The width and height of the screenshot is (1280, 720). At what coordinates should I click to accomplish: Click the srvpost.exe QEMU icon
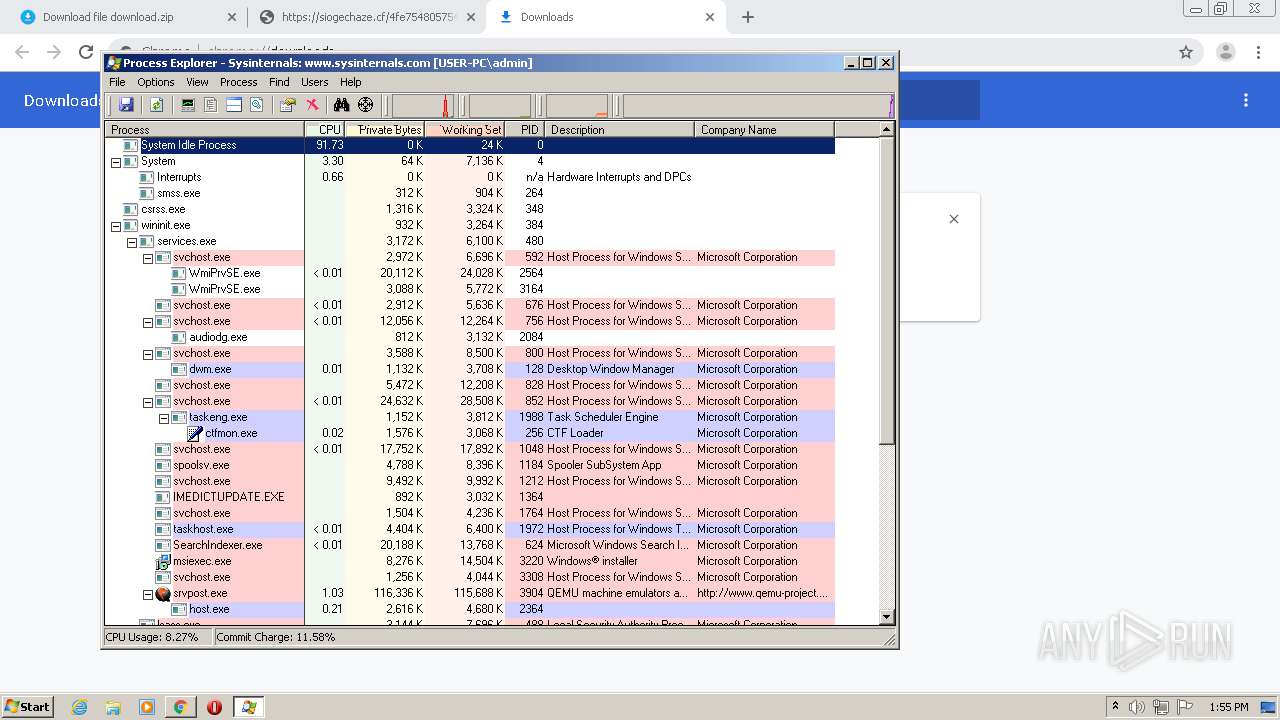coord(163,593)
